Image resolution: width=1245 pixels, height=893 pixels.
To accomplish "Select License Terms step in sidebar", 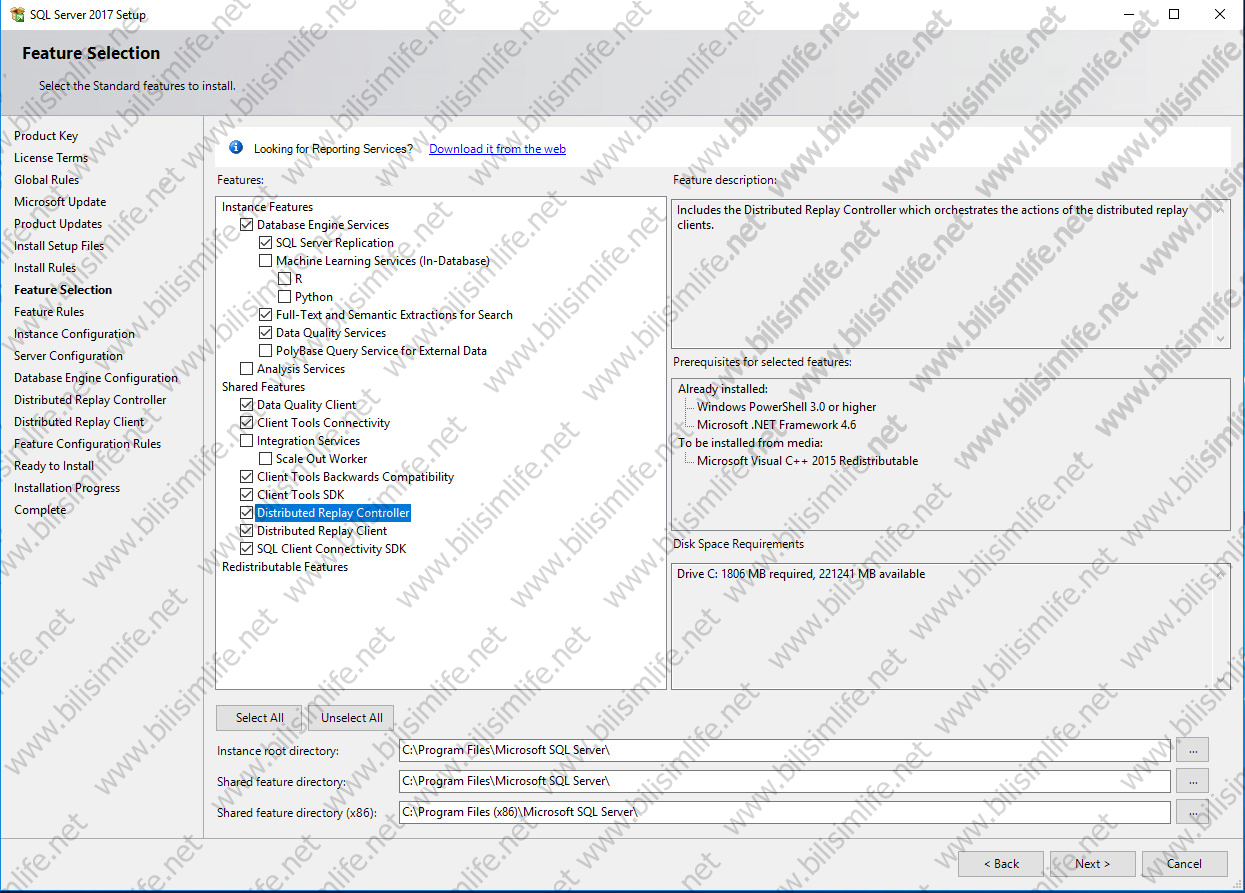I will pos(51,158).
